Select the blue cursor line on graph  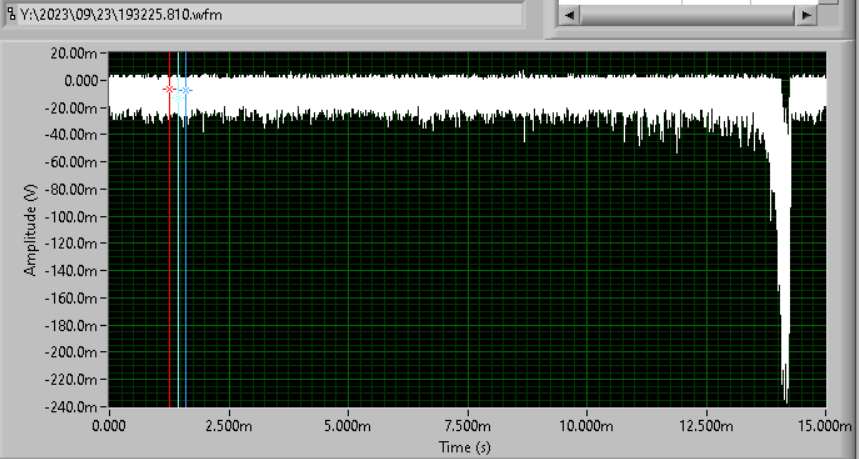pyautogui.click(x=186, y=230)
